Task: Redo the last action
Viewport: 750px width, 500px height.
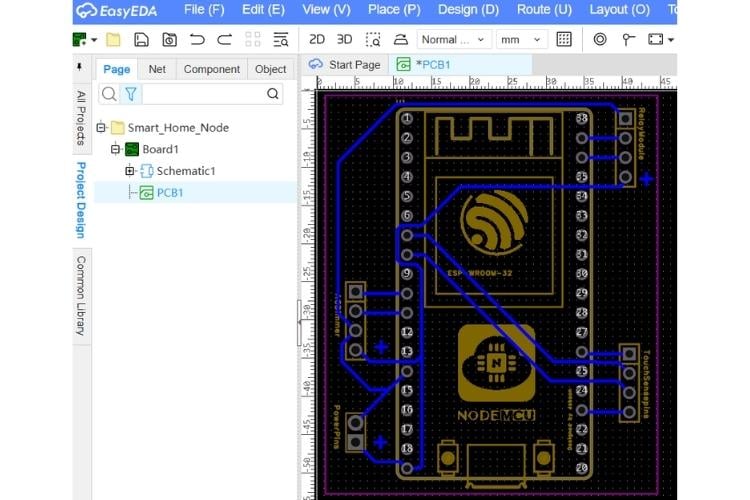Action: tap(224, 40)
